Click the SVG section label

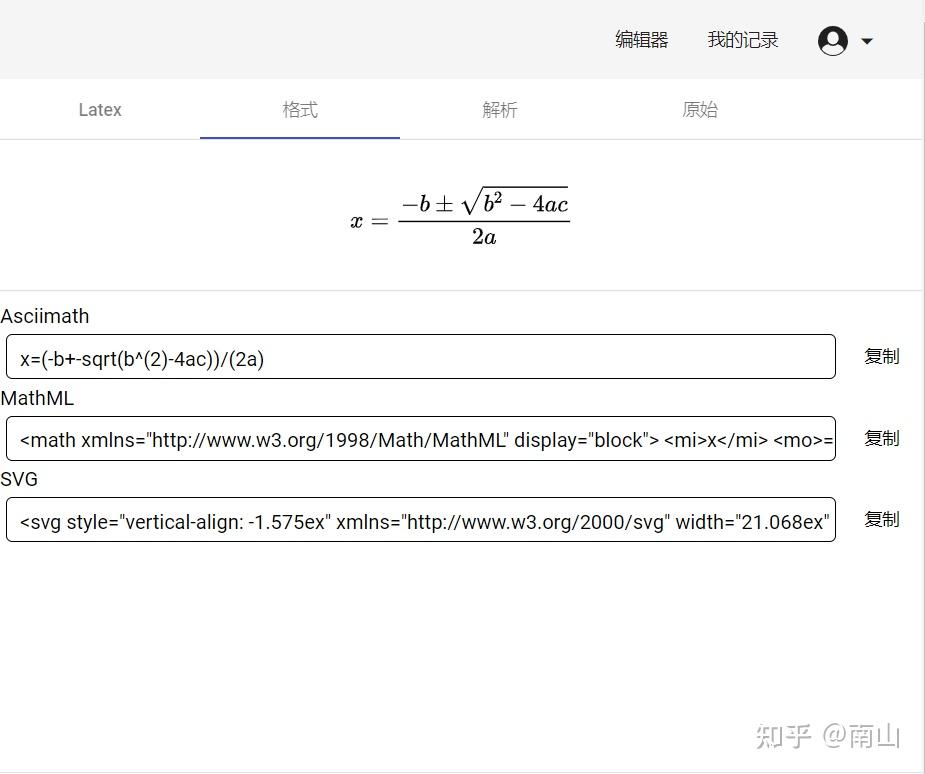click(20, 479)
